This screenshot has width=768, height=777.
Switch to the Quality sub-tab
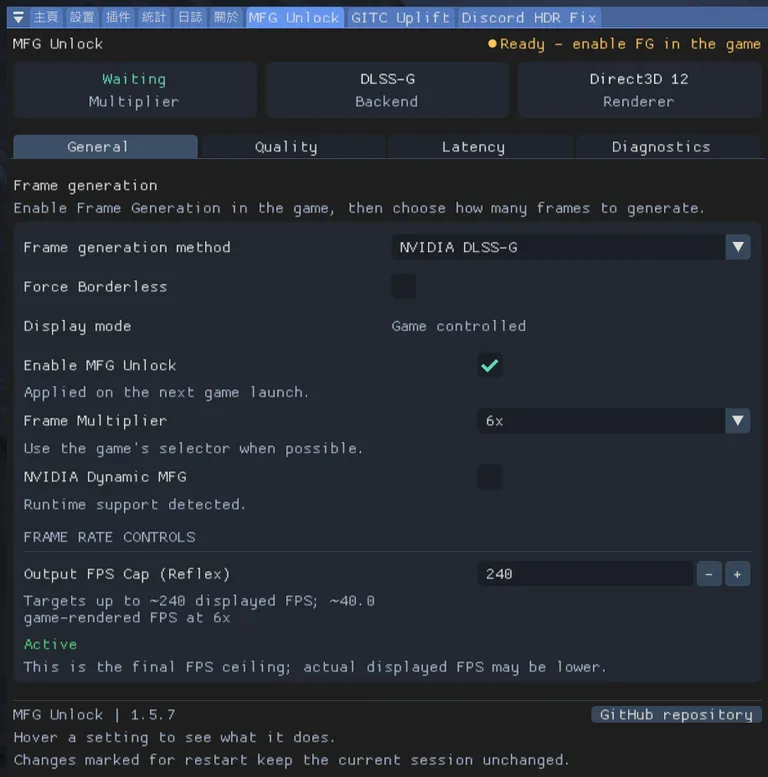point(292,147)
